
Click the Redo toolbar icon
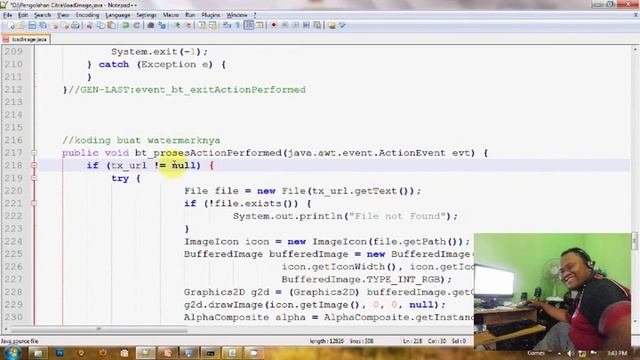[x=136, y=25]
